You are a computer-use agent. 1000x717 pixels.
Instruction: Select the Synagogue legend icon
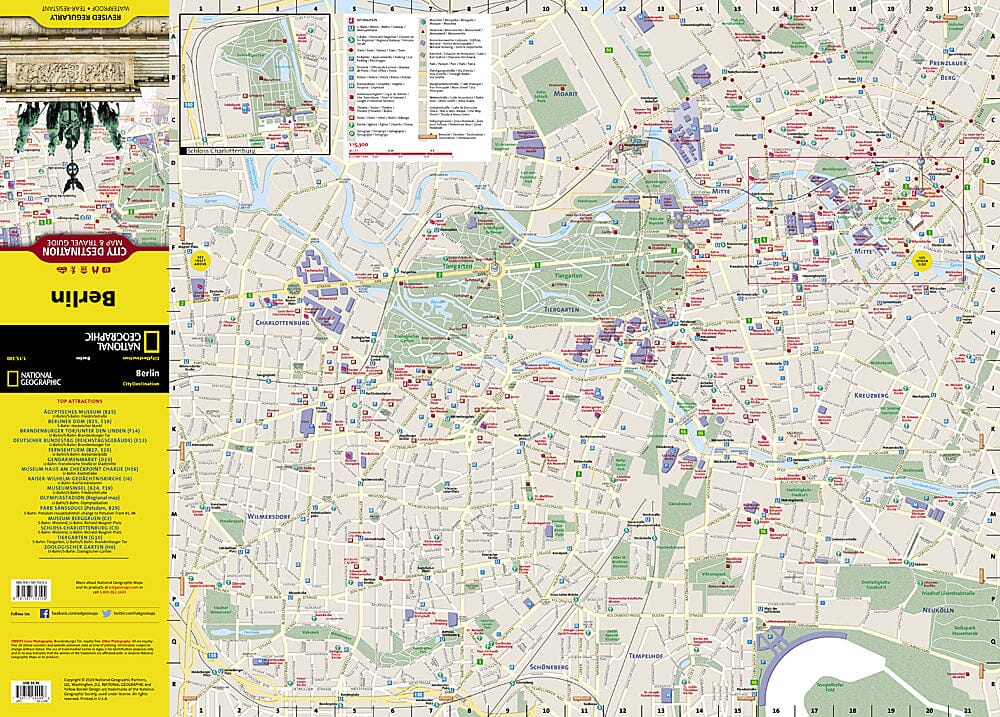[x=351, y=133]
